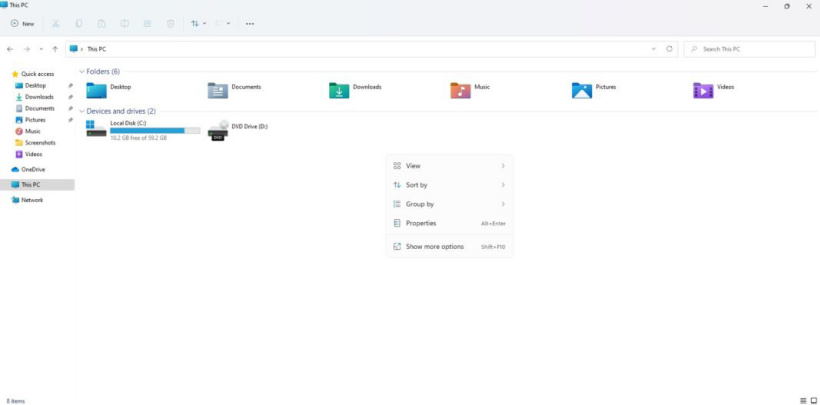The width and height of the screenshot is (820, 405).
Task: Click the 8 items status text
Action: point(16,401)
